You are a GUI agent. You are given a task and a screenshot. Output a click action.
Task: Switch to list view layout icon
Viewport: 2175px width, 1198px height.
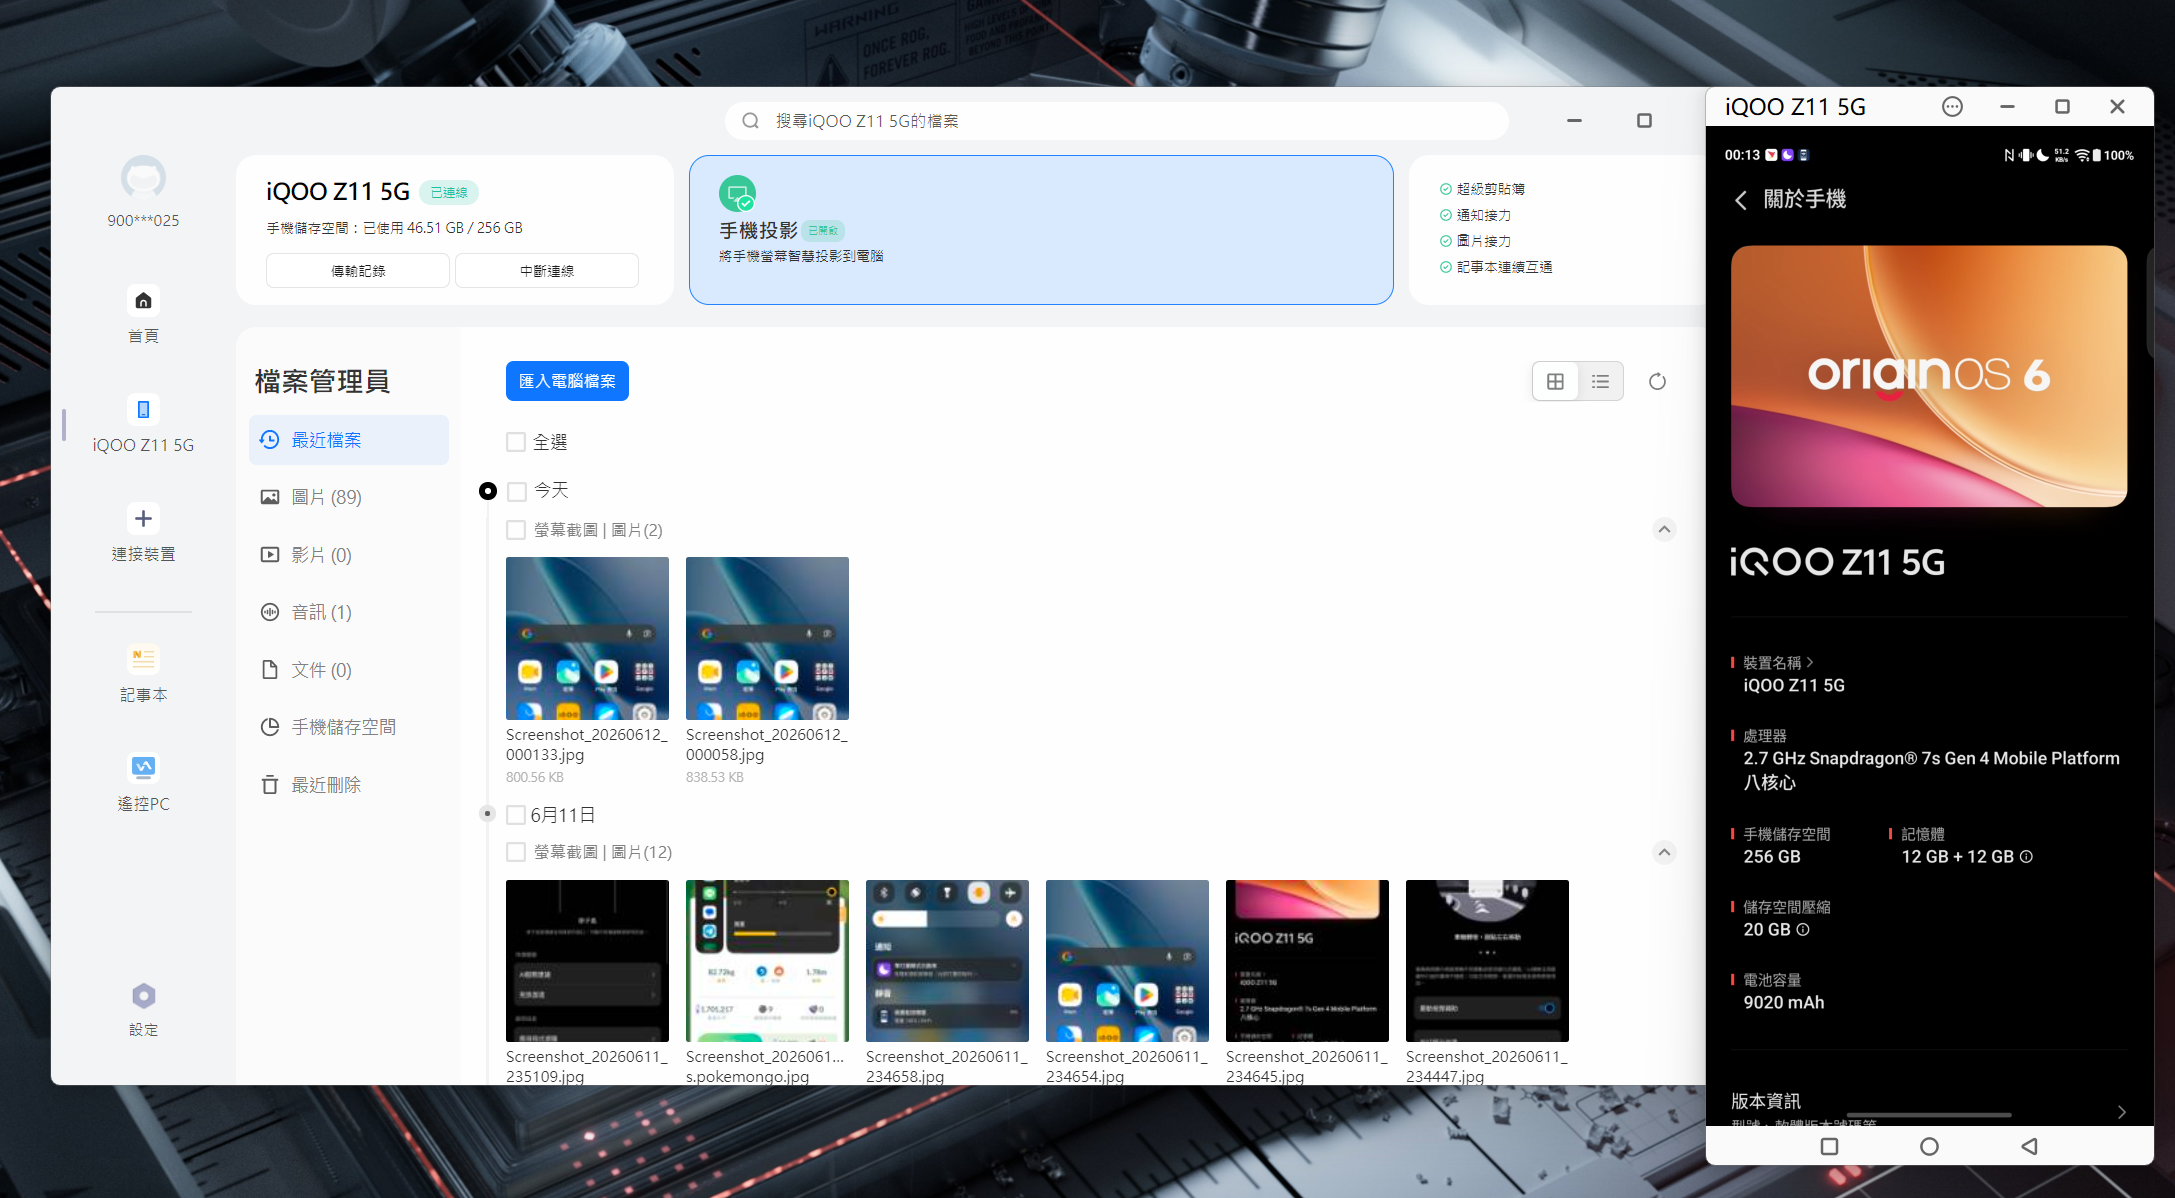[1600, 381]
